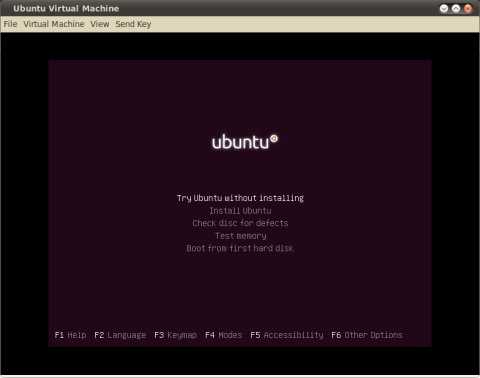Choose the Test memory option
Viewport: 480px width, 378px height.
tap(241, 236)
